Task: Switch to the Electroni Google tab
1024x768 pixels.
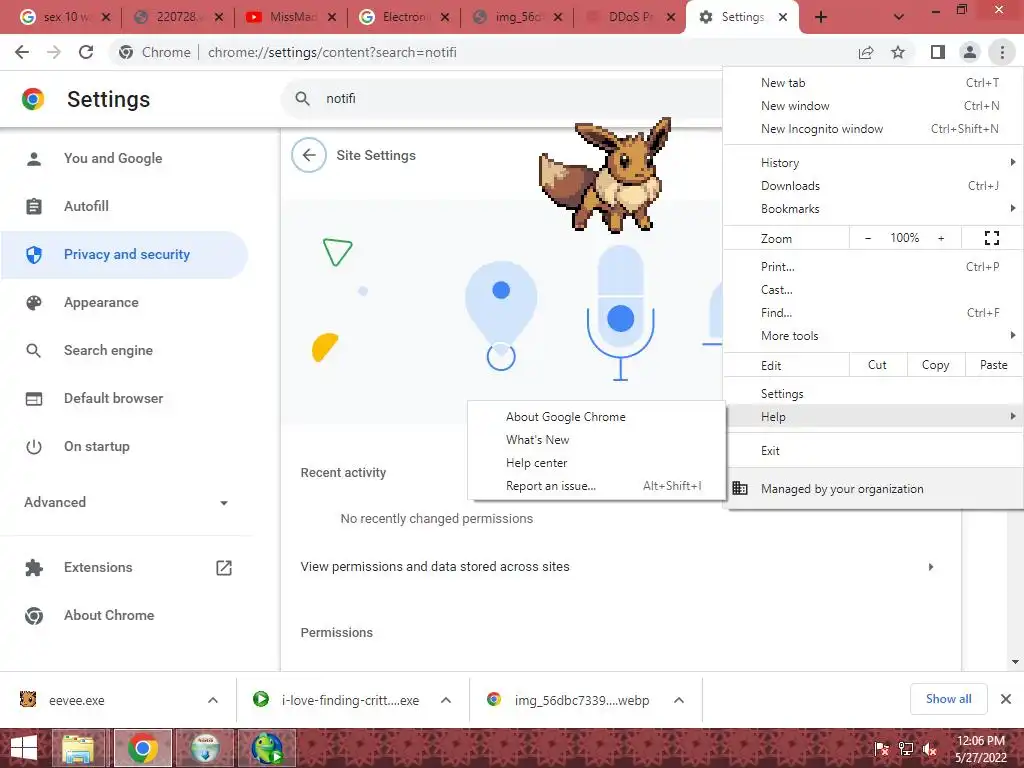Action: pyautogui.click(x=405, y=17)
